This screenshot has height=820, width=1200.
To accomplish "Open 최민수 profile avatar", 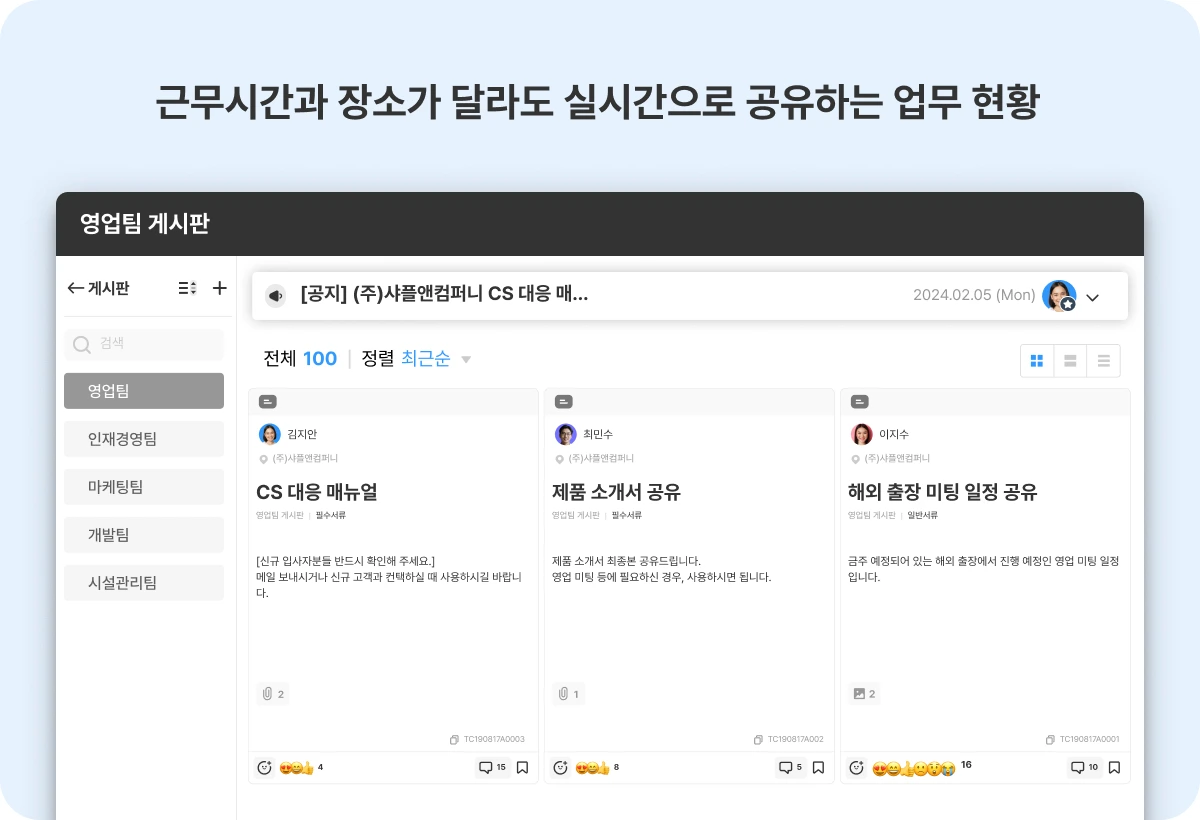I will (566, 434).
